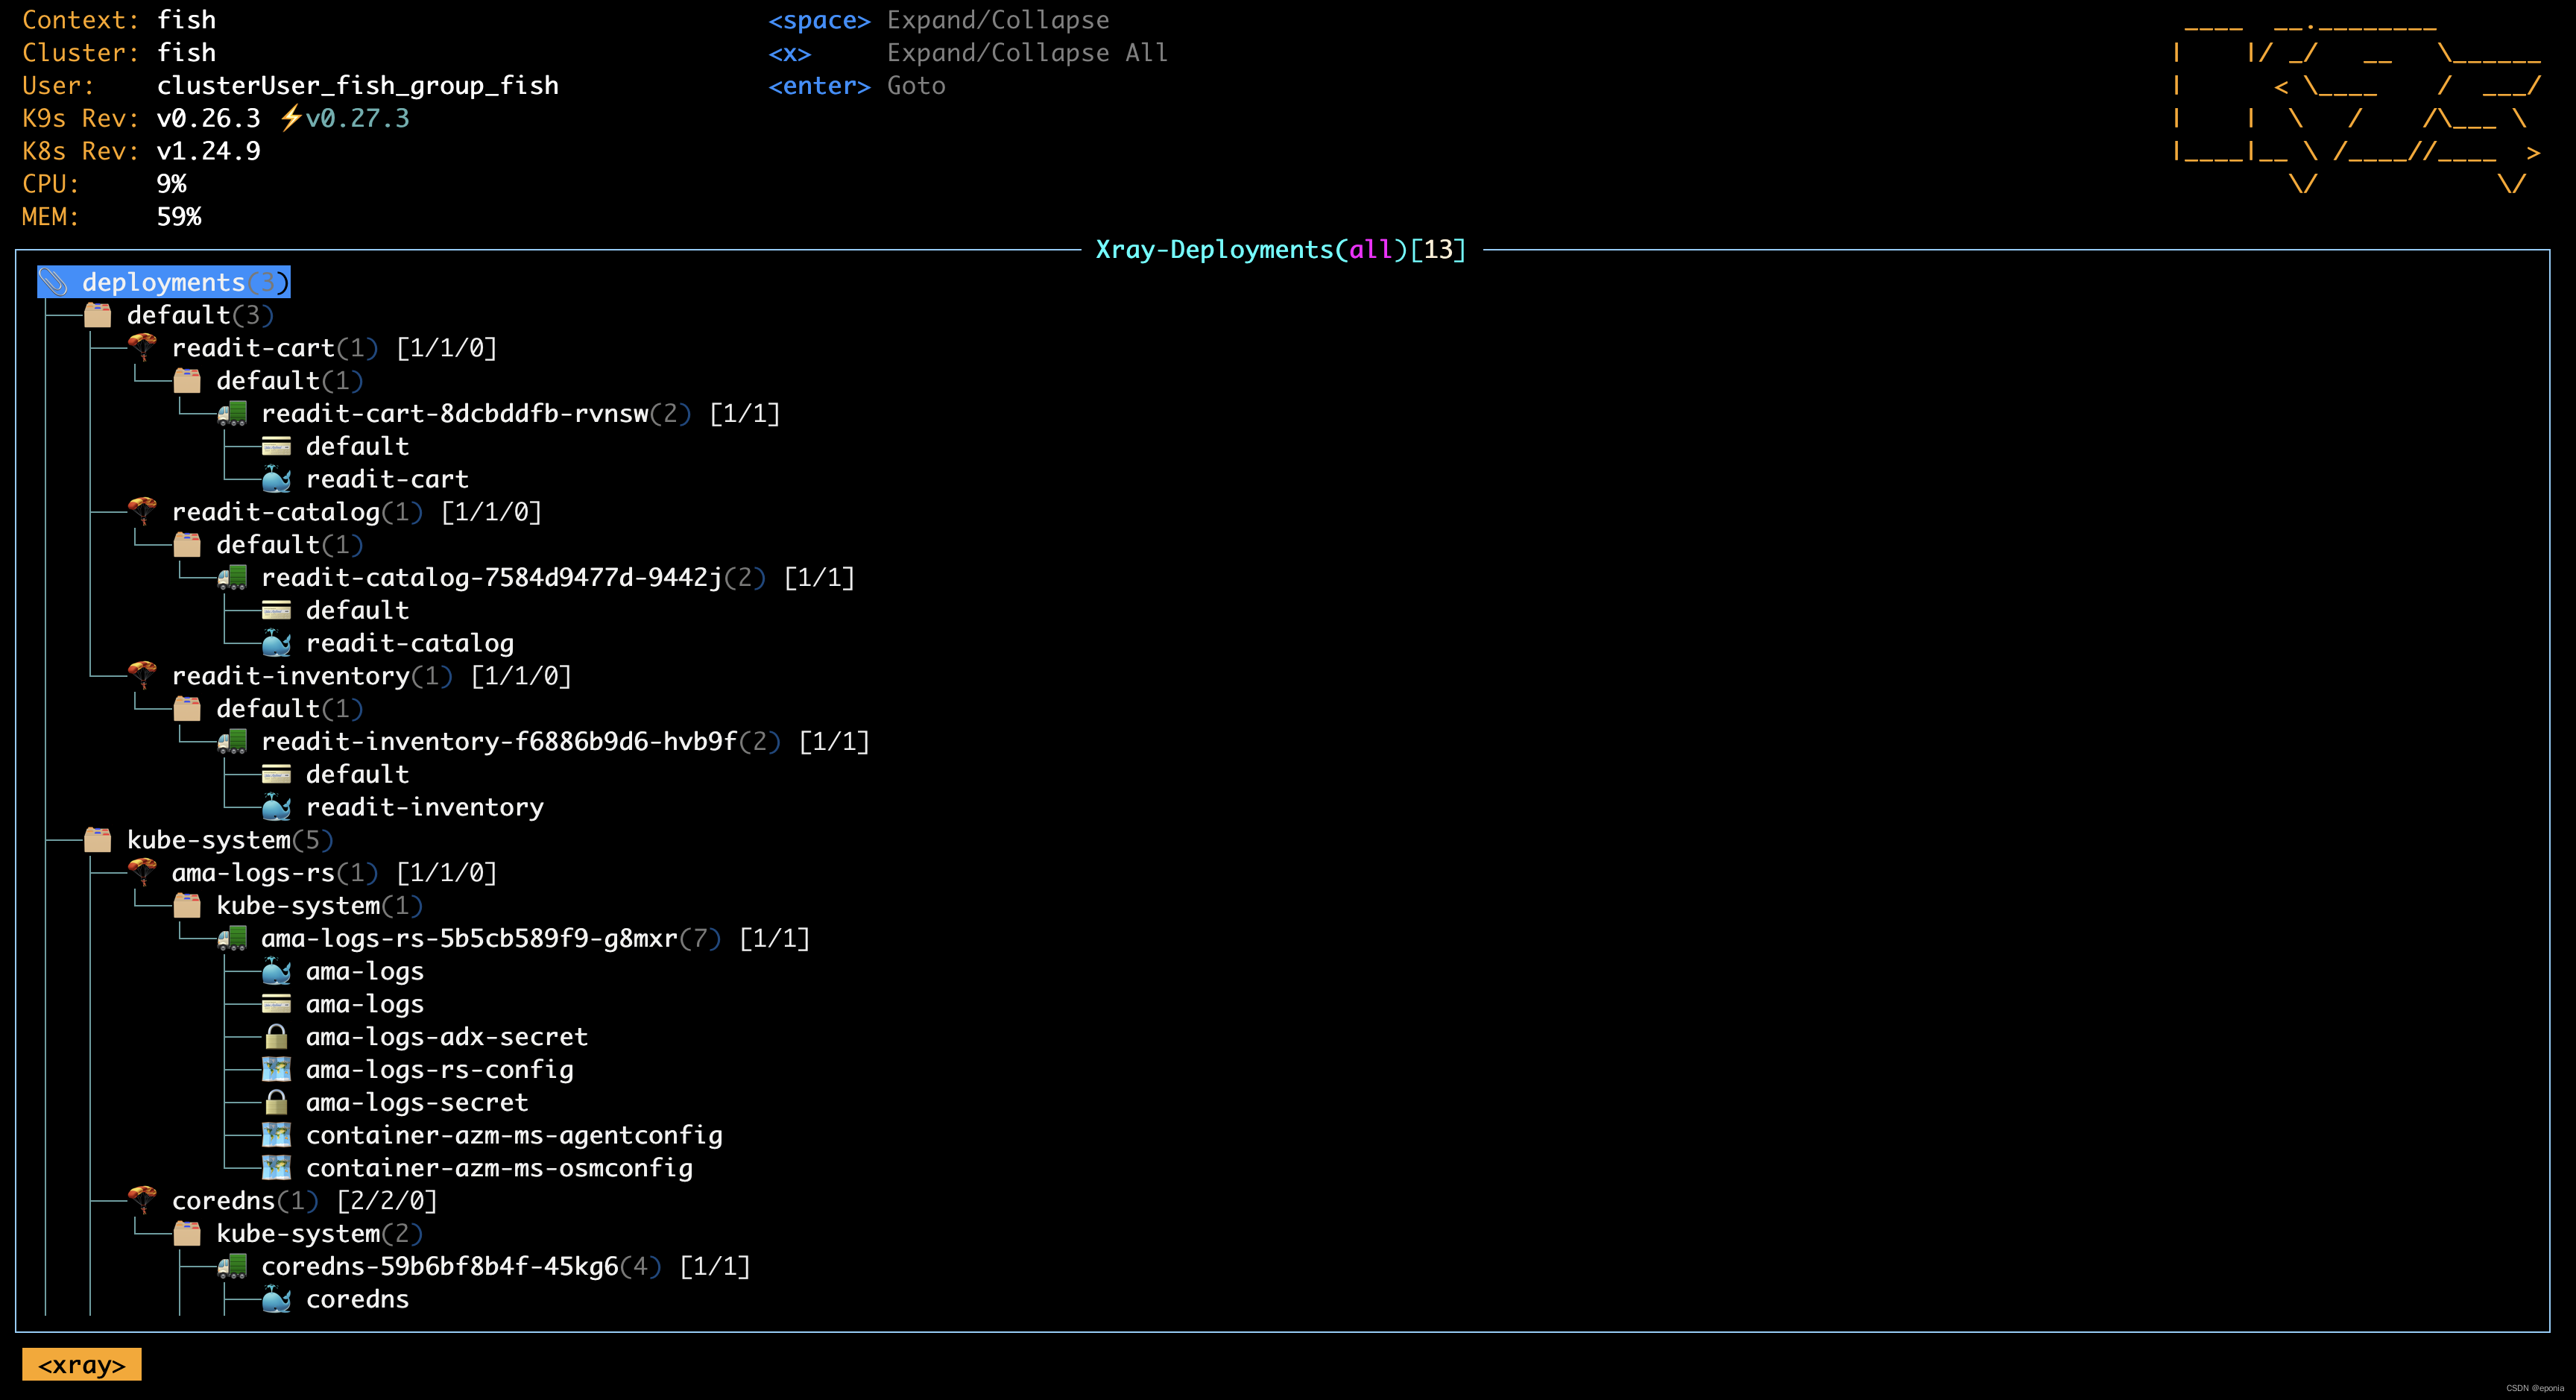Viewport: 2576px width, 1400px height.
Task: Click the <enter> Goto shortcut hint
Action: click(x=857, y=85)
